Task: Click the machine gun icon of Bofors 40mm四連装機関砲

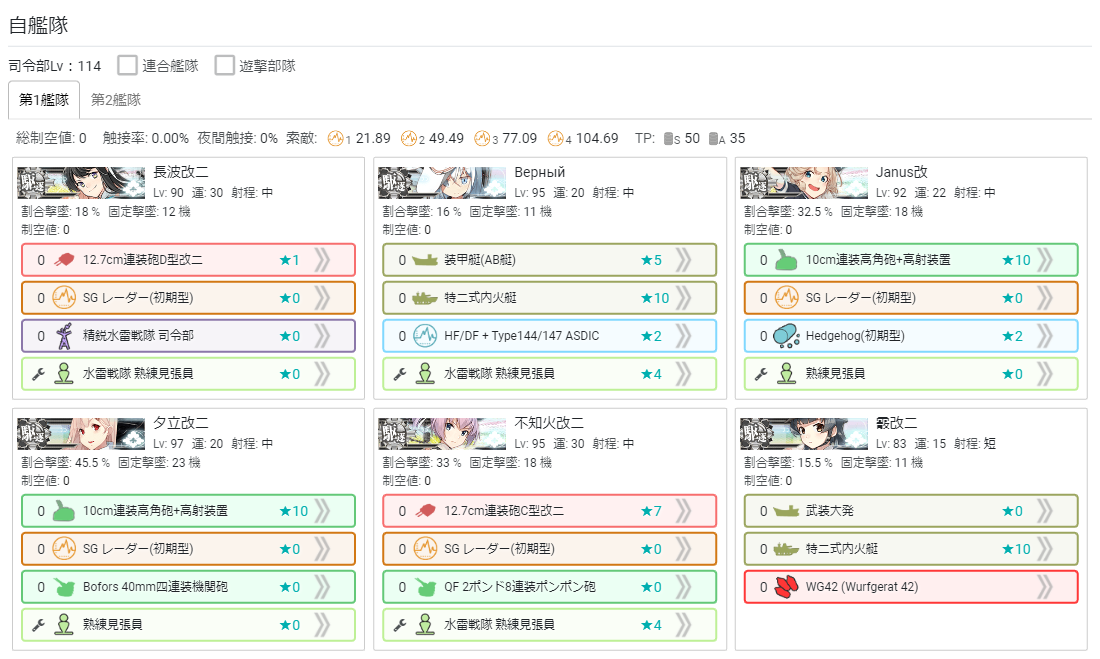Action: click(x=64, y=587)
